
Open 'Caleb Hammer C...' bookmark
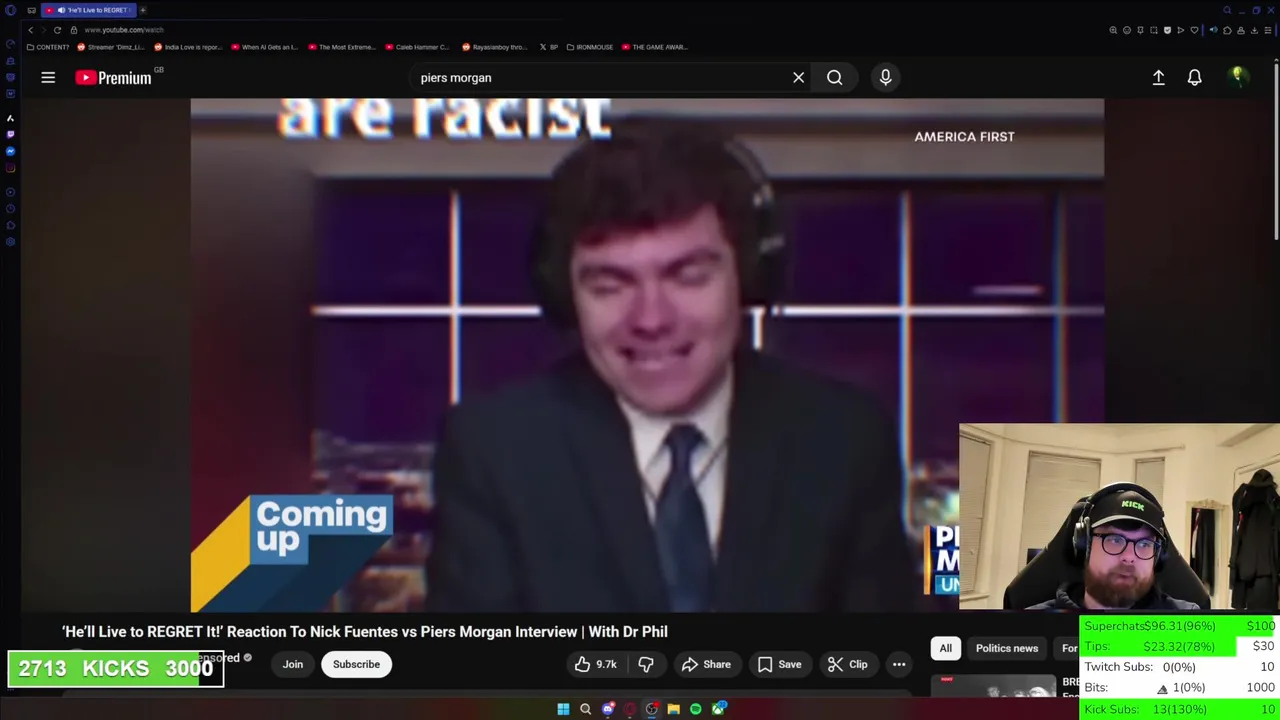coord(417,47)
